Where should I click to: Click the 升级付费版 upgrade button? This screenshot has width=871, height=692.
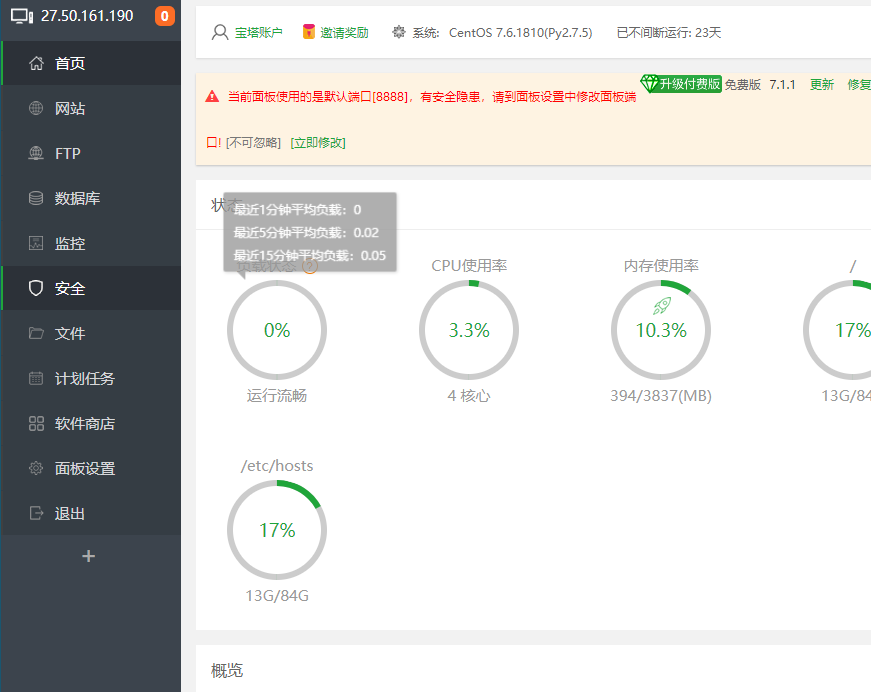681,84
